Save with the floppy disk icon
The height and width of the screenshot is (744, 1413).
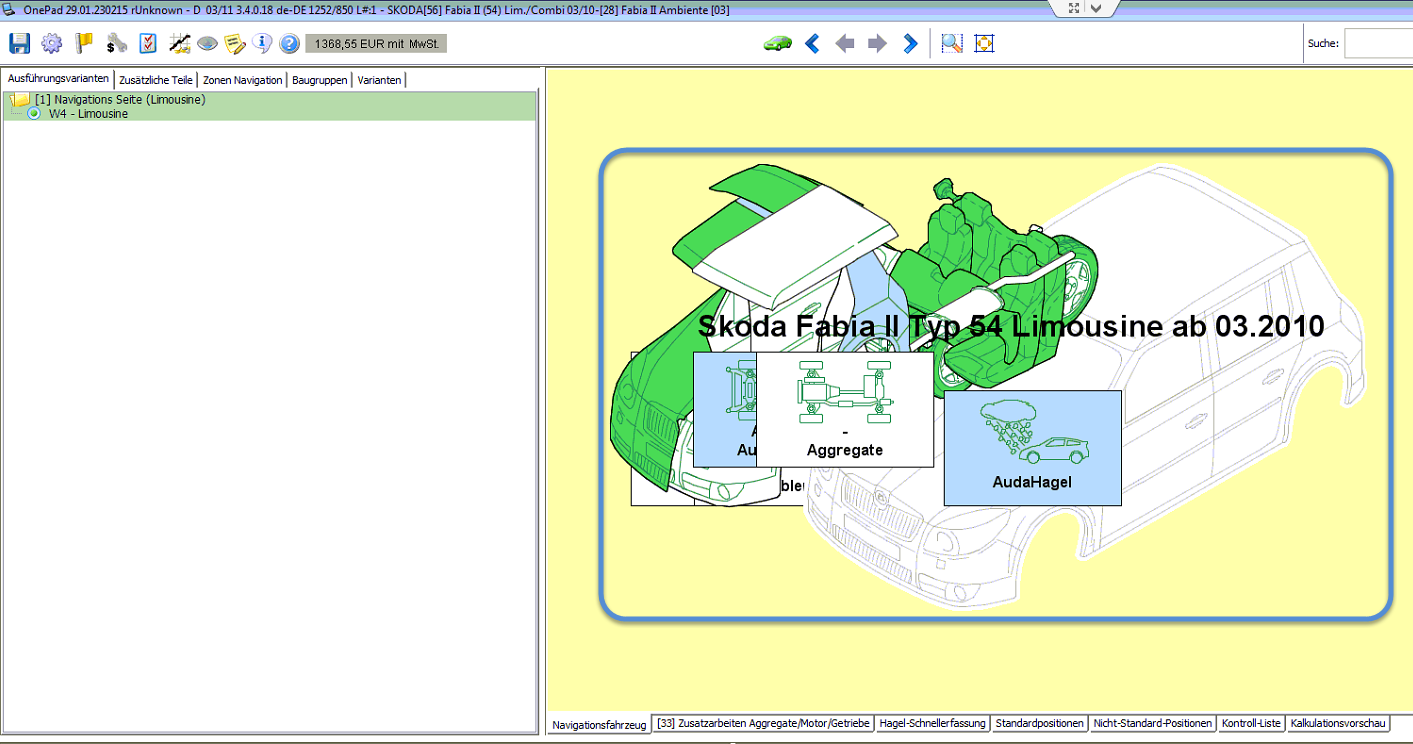click(19, 43)
